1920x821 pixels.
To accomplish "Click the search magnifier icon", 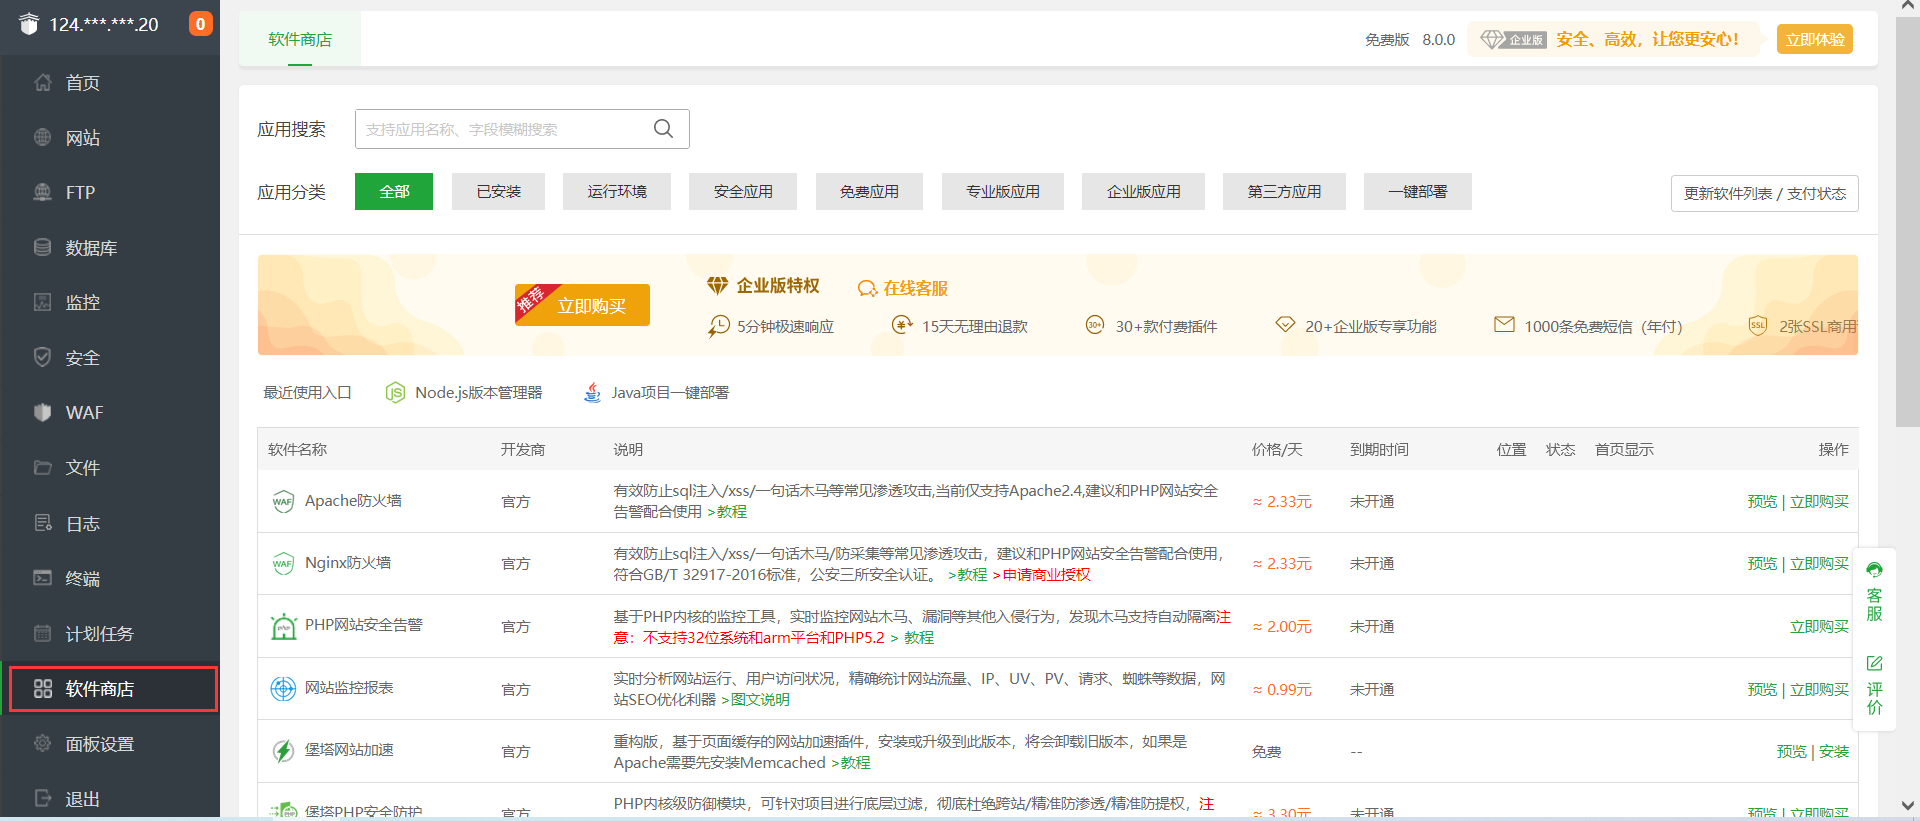I will 663,129.
